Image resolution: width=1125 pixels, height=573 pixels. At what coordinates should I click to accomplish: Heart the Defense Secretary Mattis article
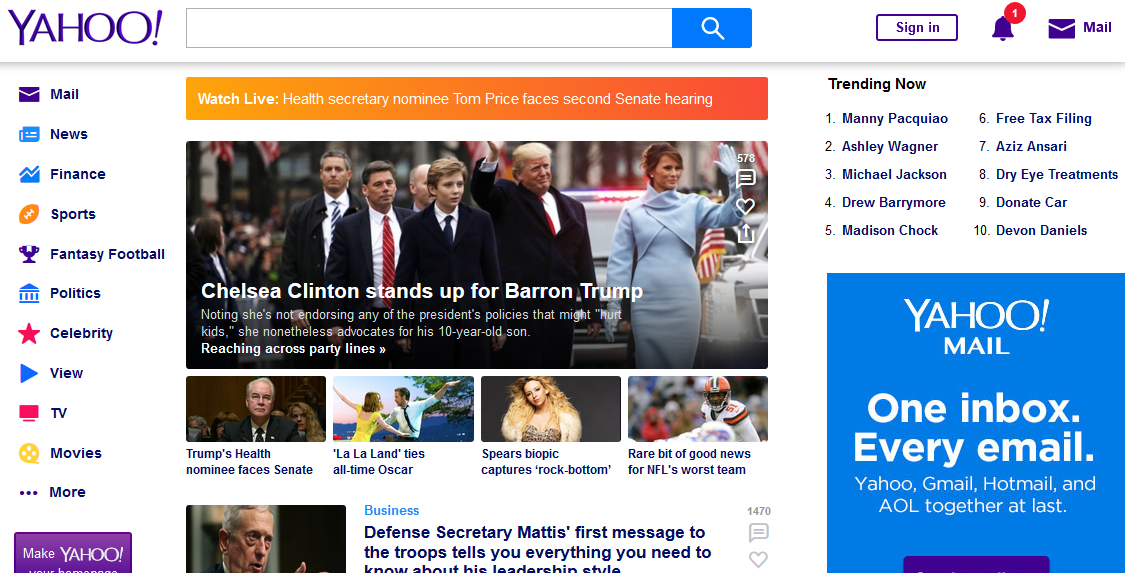758,559
